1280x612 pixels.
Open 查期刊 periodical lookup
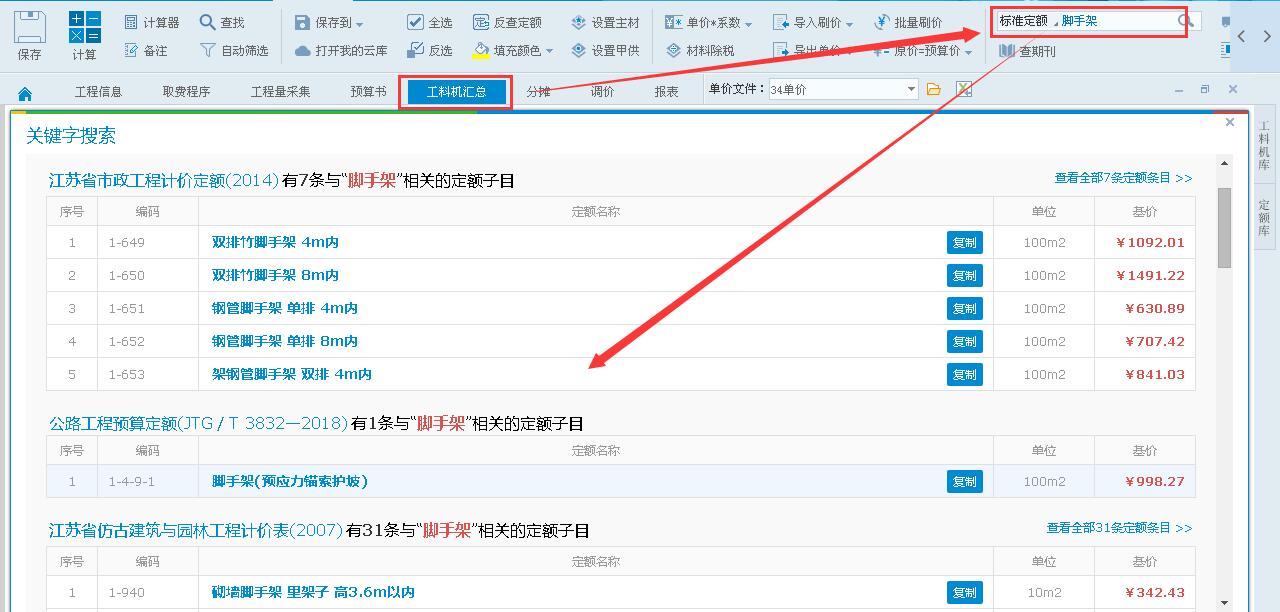1027,51
